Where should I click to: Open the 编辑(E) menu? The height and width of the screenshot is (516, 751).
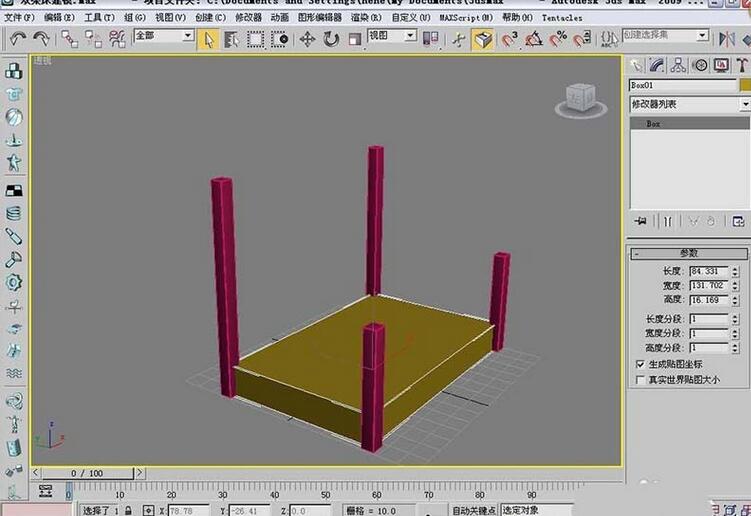[59, 18]
